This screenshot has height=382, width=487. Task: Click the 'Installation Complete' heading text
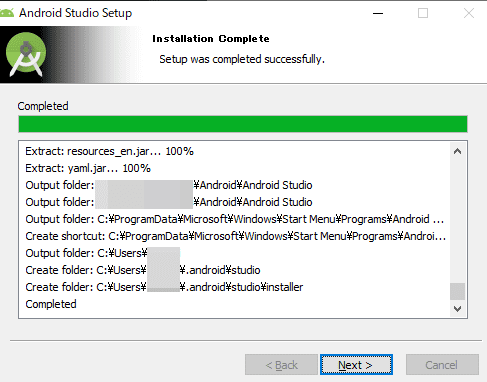tap(211, 39)
